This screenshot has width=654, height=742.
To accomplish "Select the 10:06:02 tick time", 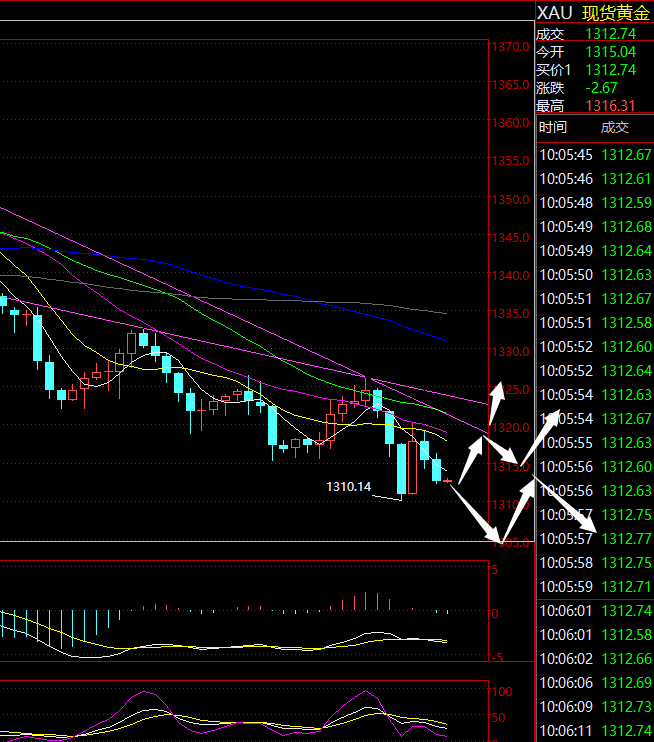I will (566, 659).
